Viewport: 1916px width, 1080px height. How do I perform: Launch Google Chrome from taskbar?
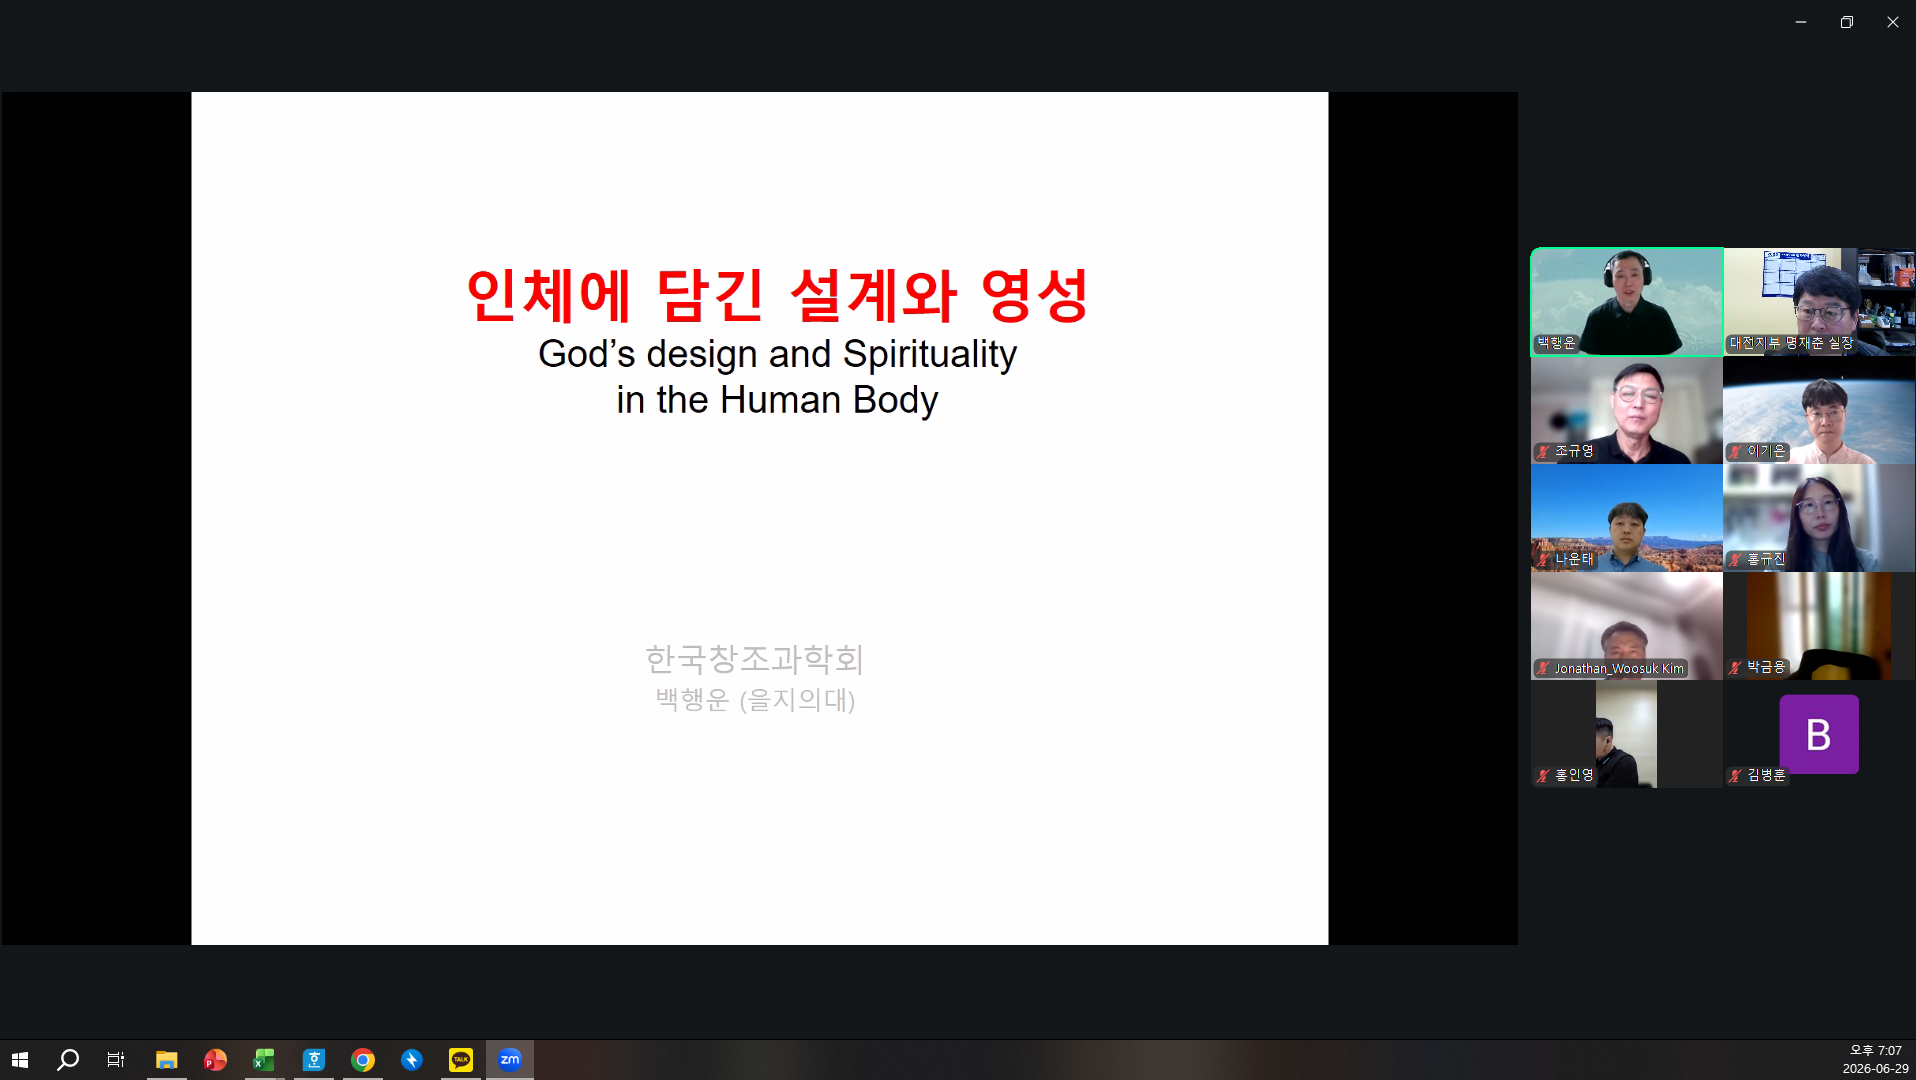tap(363, 1060)
